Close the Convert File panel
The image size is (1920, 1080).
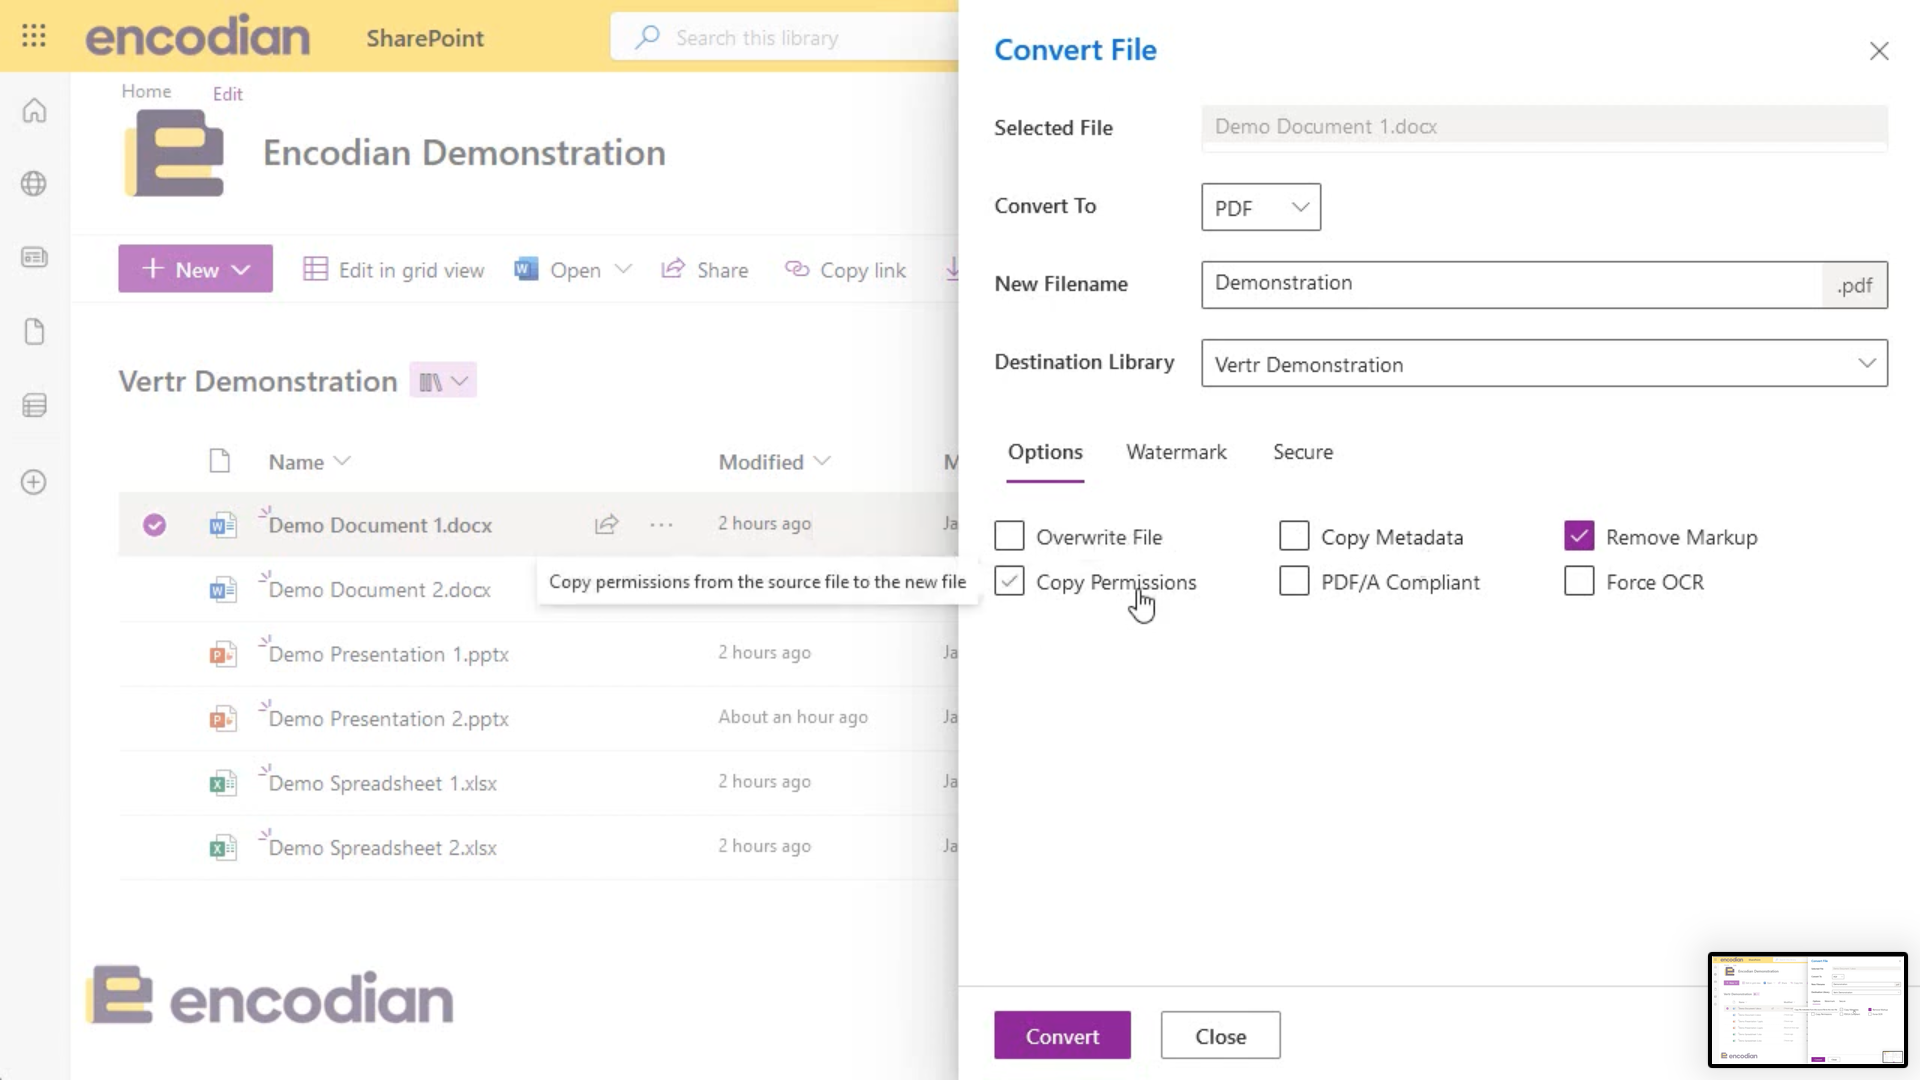pyautogui.click(x=1879, y=51)
